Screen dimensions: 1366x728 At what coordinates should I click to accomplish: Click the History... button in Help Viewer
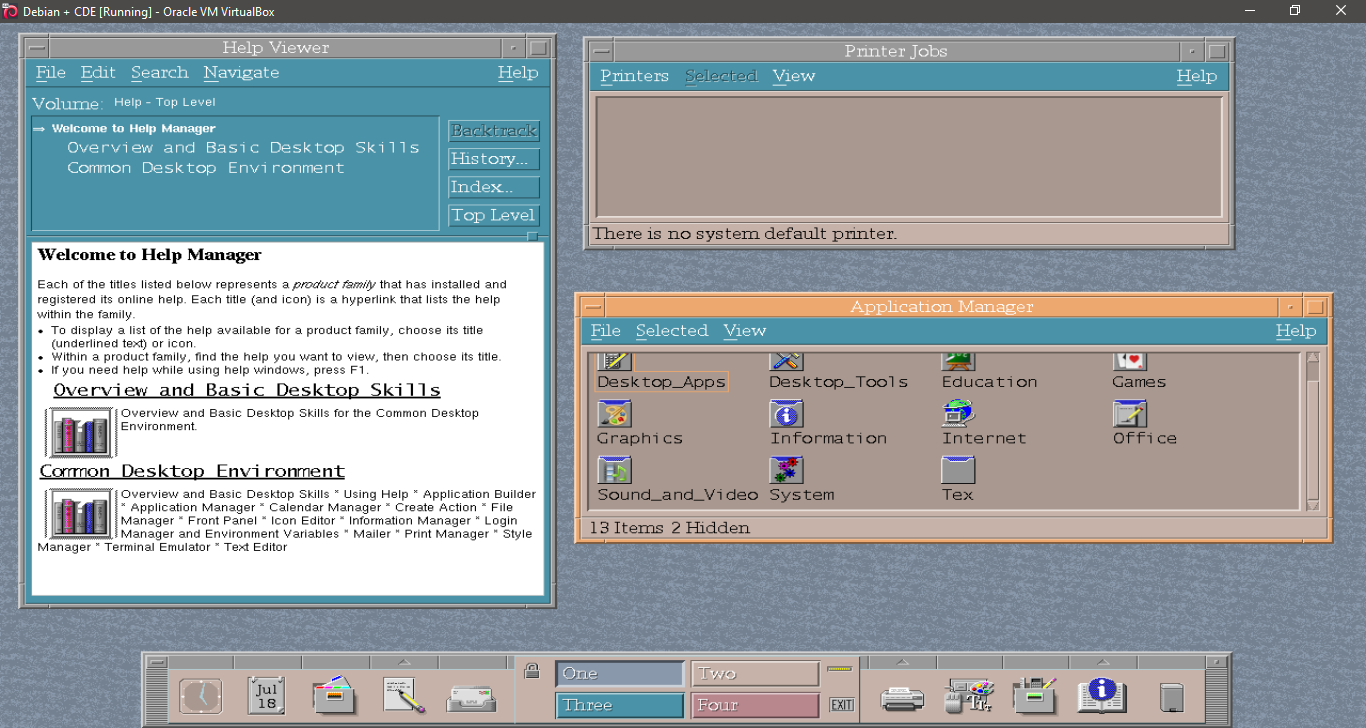click(493, 159)
